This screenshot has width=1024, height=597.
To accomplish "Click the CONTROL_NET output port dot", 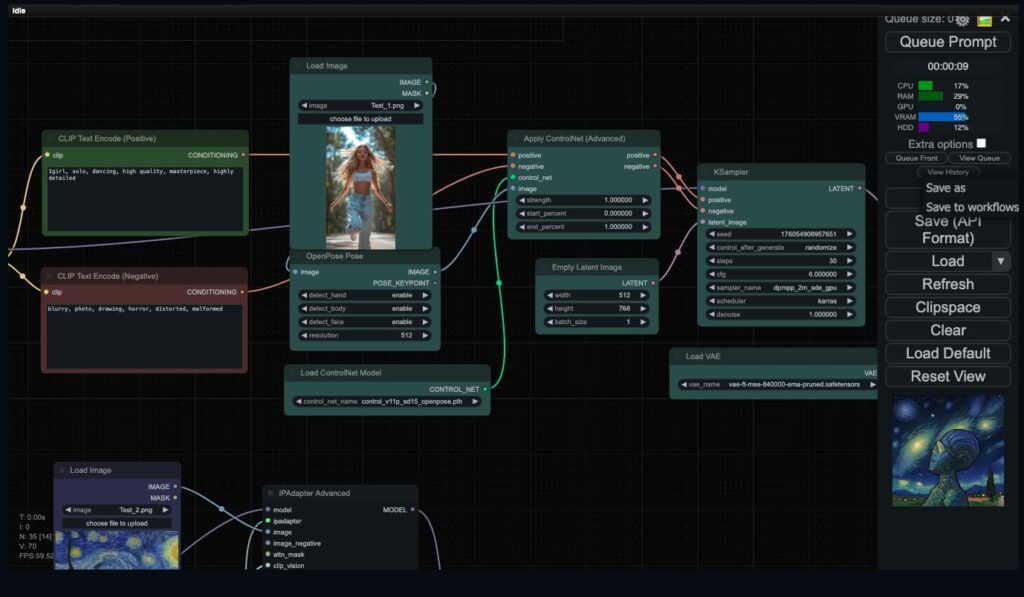I will coord(485,389).
